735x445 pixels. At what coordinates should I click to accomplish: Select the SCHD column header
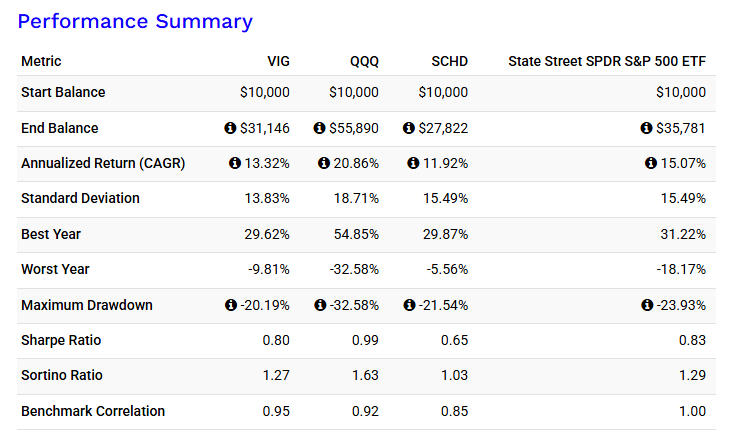tap(450, 61)
